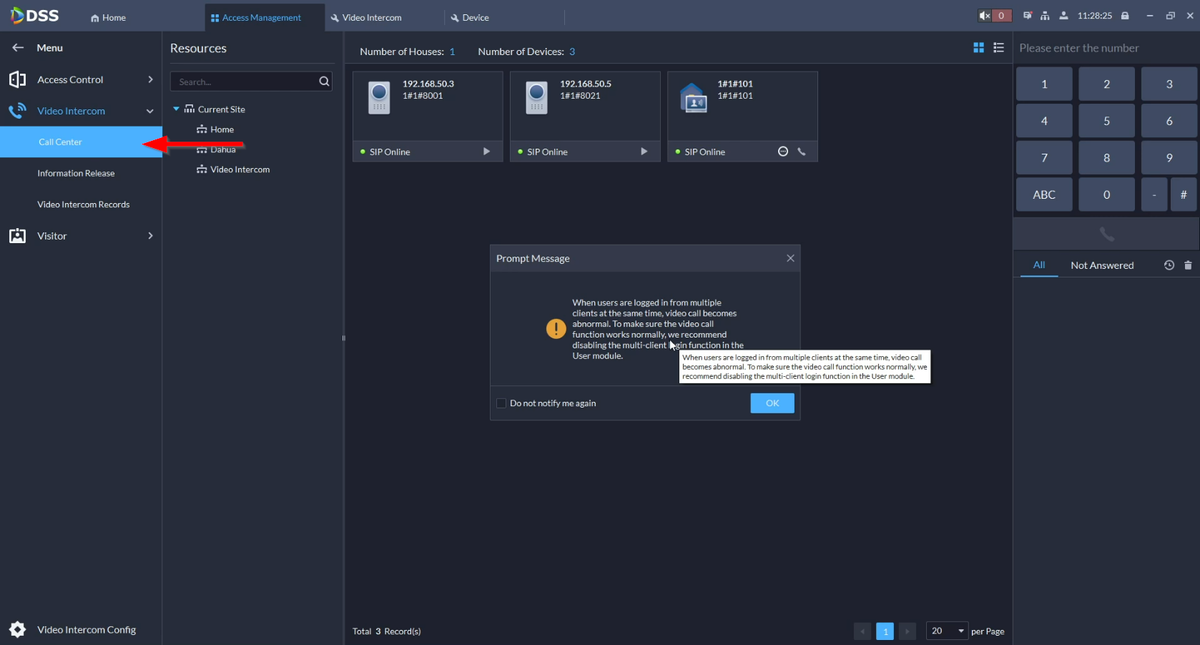Viewport: 1200px width, 645px height.
Task: Open the alarm count badge showing 0
Action: [x=1001, y=16]
